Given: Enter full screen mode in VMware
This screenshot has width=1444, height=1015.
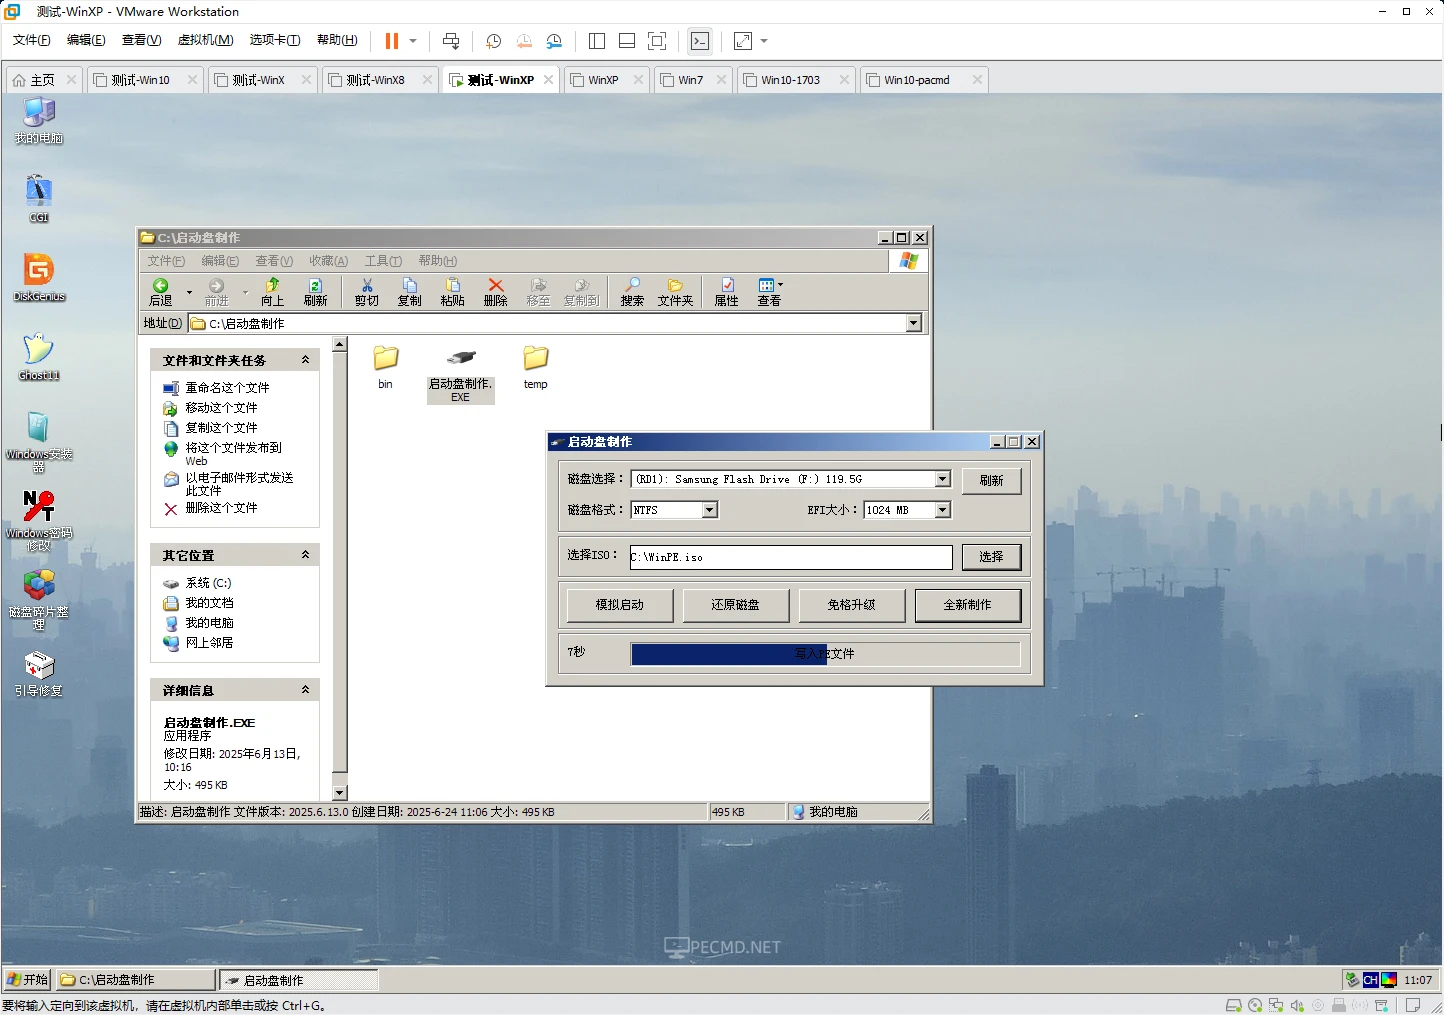Looking at the screenshot, I should [657, 41].
